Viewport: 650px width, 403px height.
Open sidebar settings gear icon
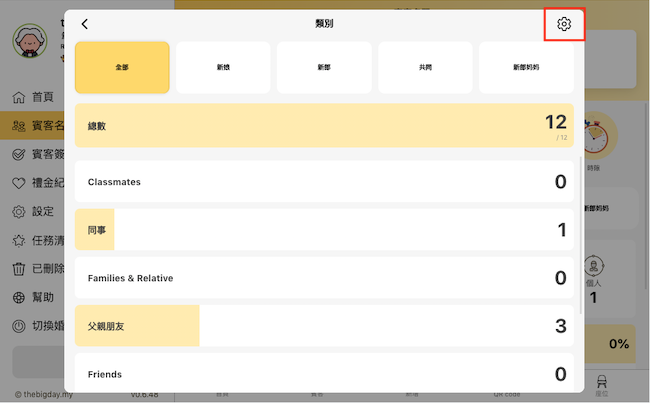pos(19,212)
